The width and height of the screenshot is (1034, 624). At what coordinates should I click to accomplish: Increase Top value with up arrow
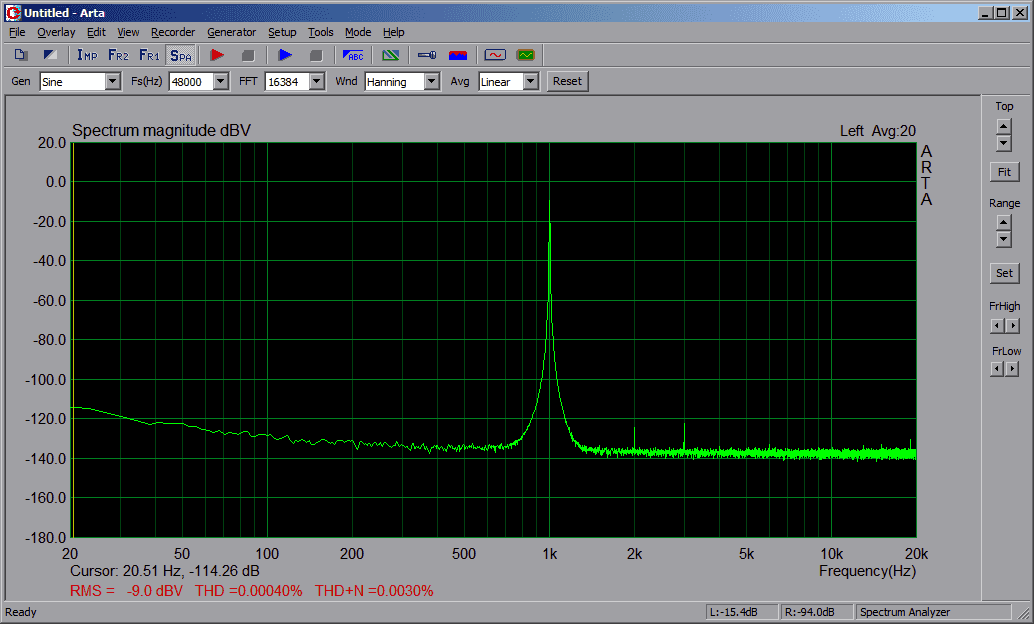(x=1004, y=126)
